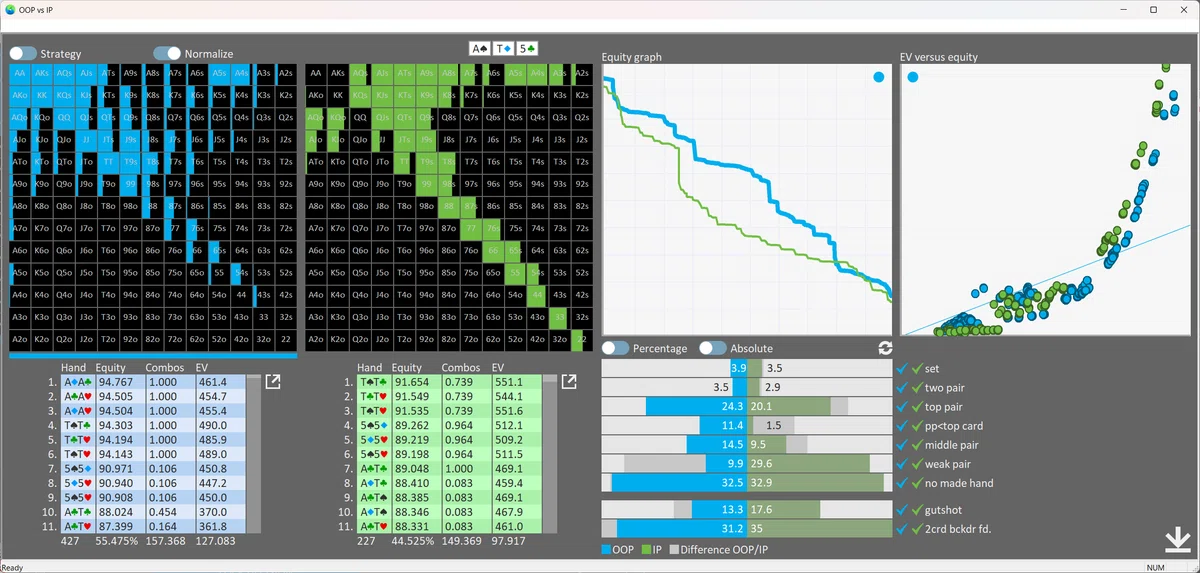Click the T♦ board card

504,48
